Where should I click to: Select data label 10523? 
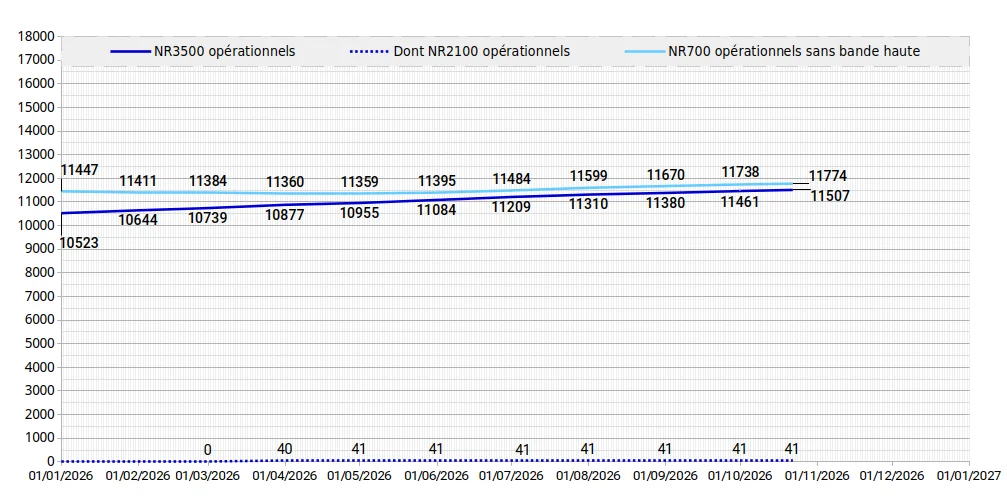pos(79,243)
